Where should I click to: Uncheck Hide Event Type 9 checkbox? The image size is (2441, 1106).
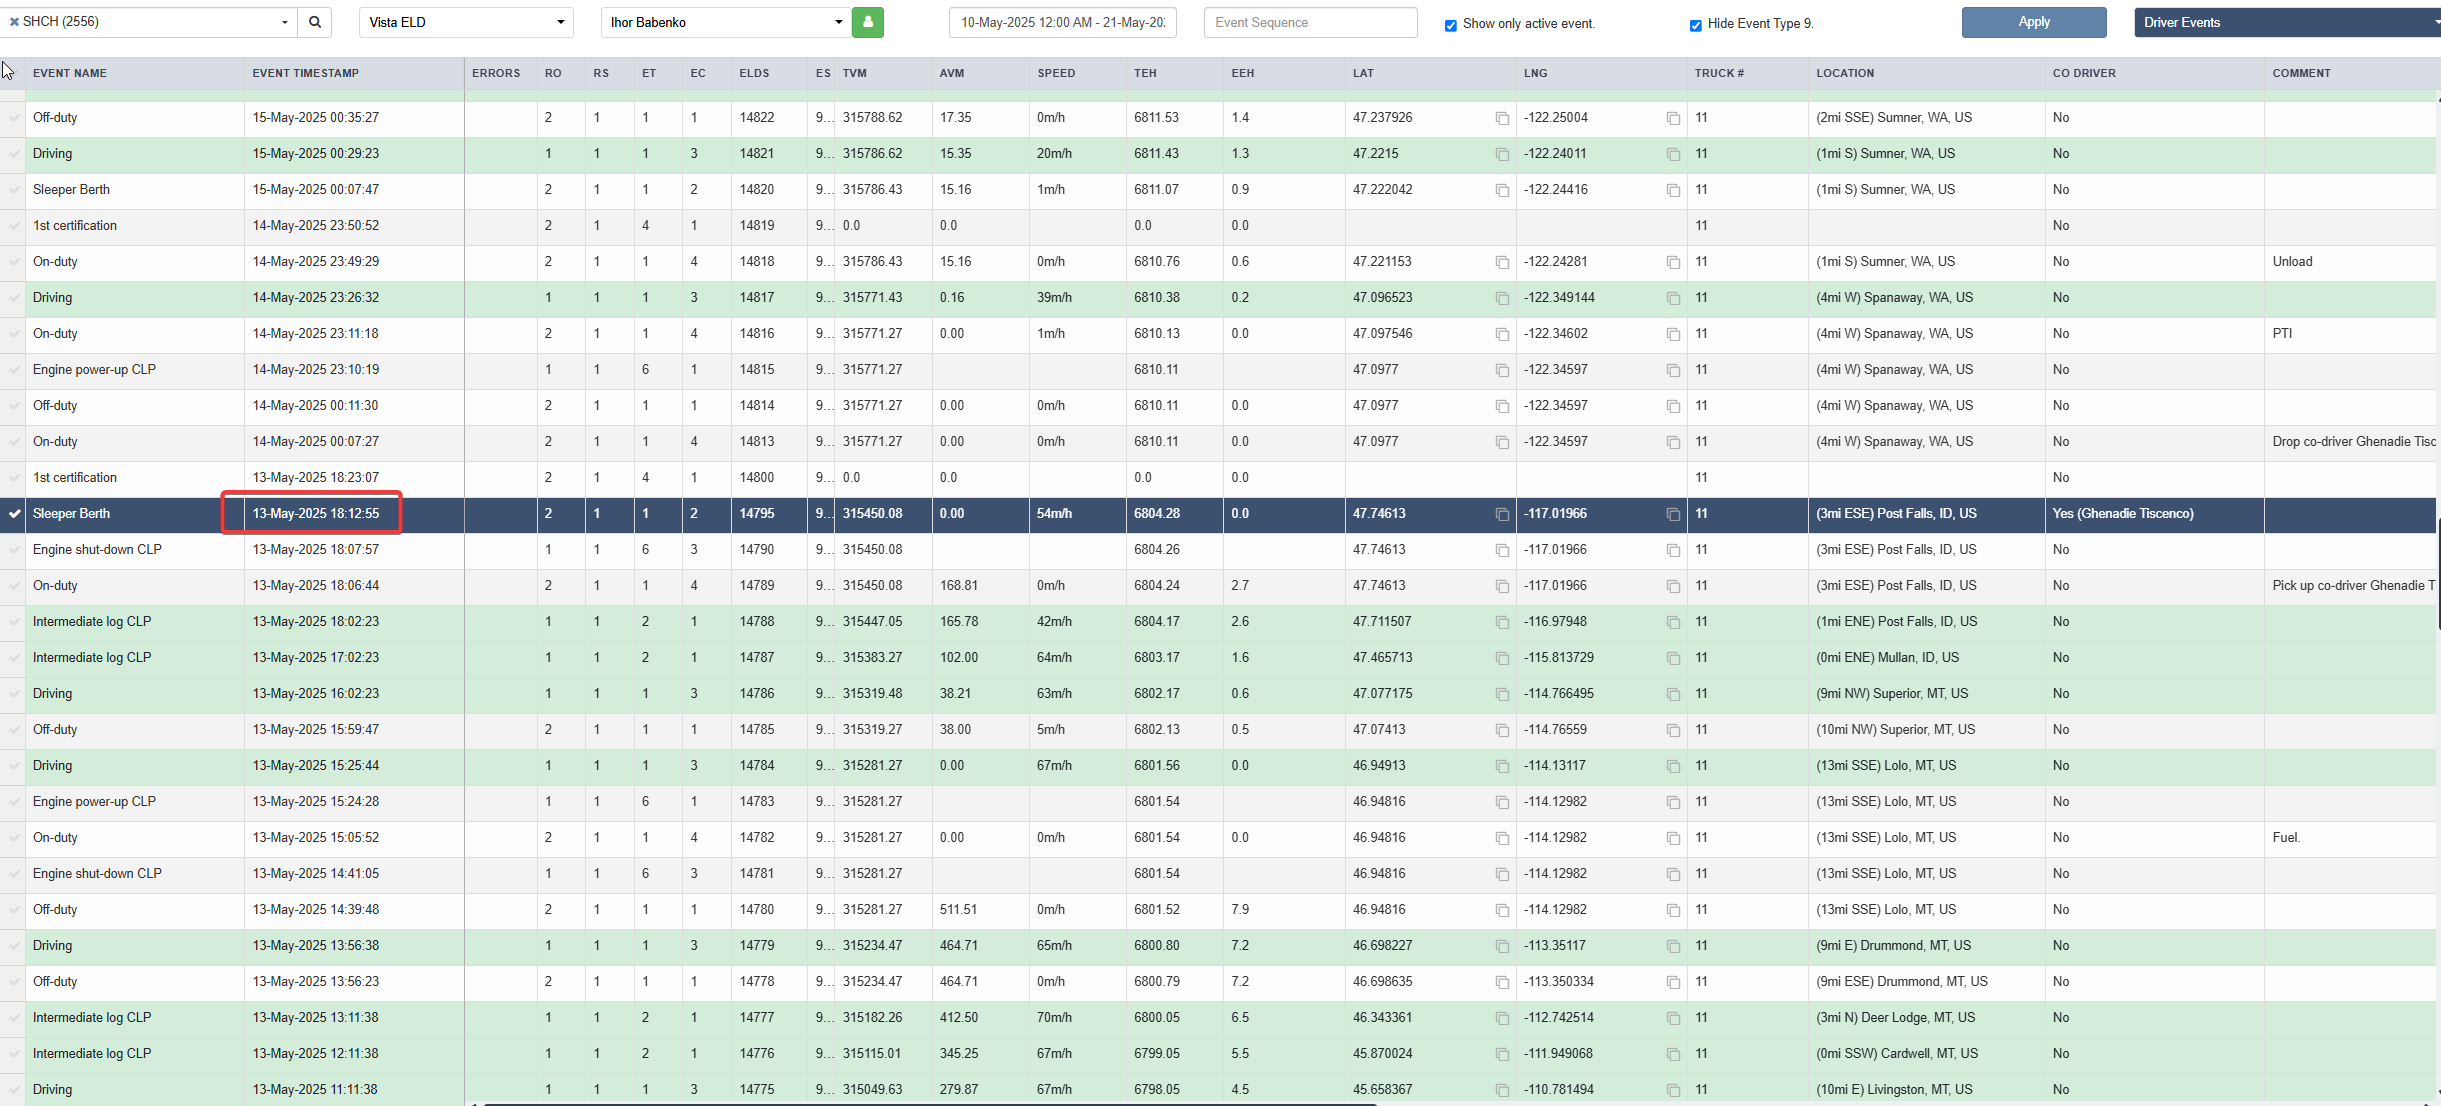(x=1695, y=25)
